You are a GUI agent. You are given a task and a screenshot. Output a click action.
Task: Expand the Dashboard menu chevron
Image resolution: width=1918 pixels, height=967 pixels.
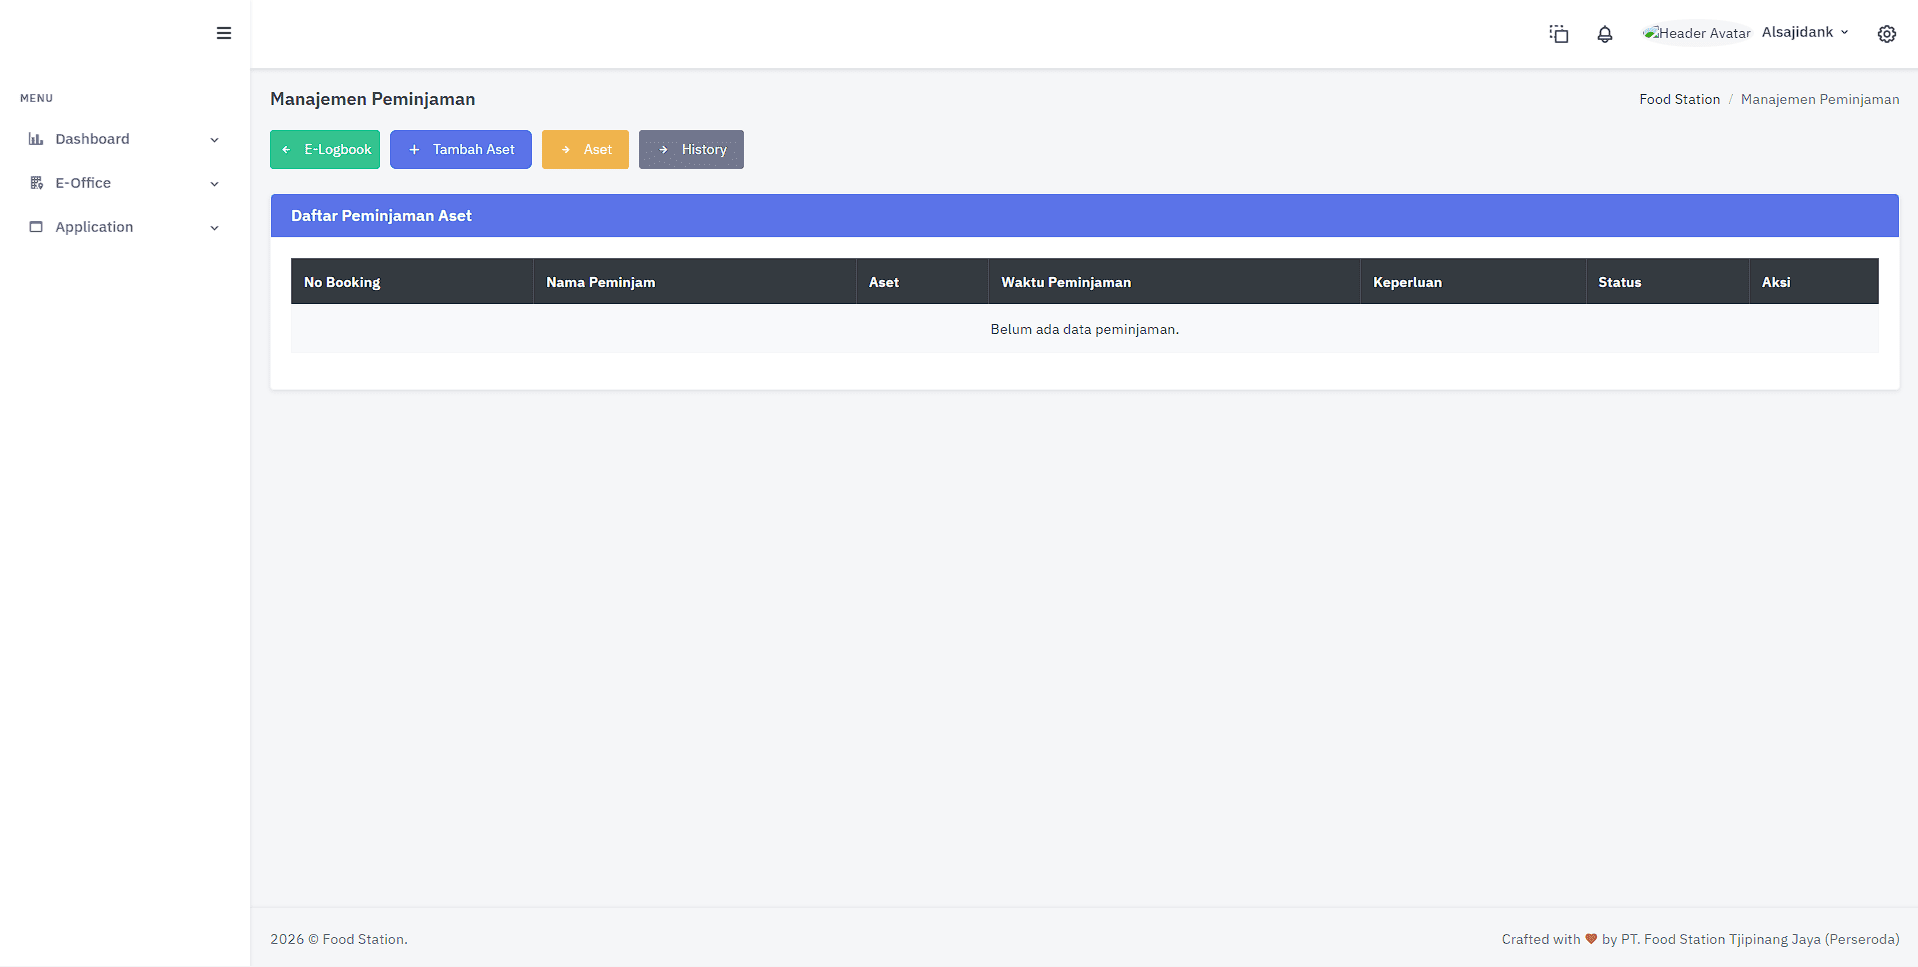click(214, 140)
